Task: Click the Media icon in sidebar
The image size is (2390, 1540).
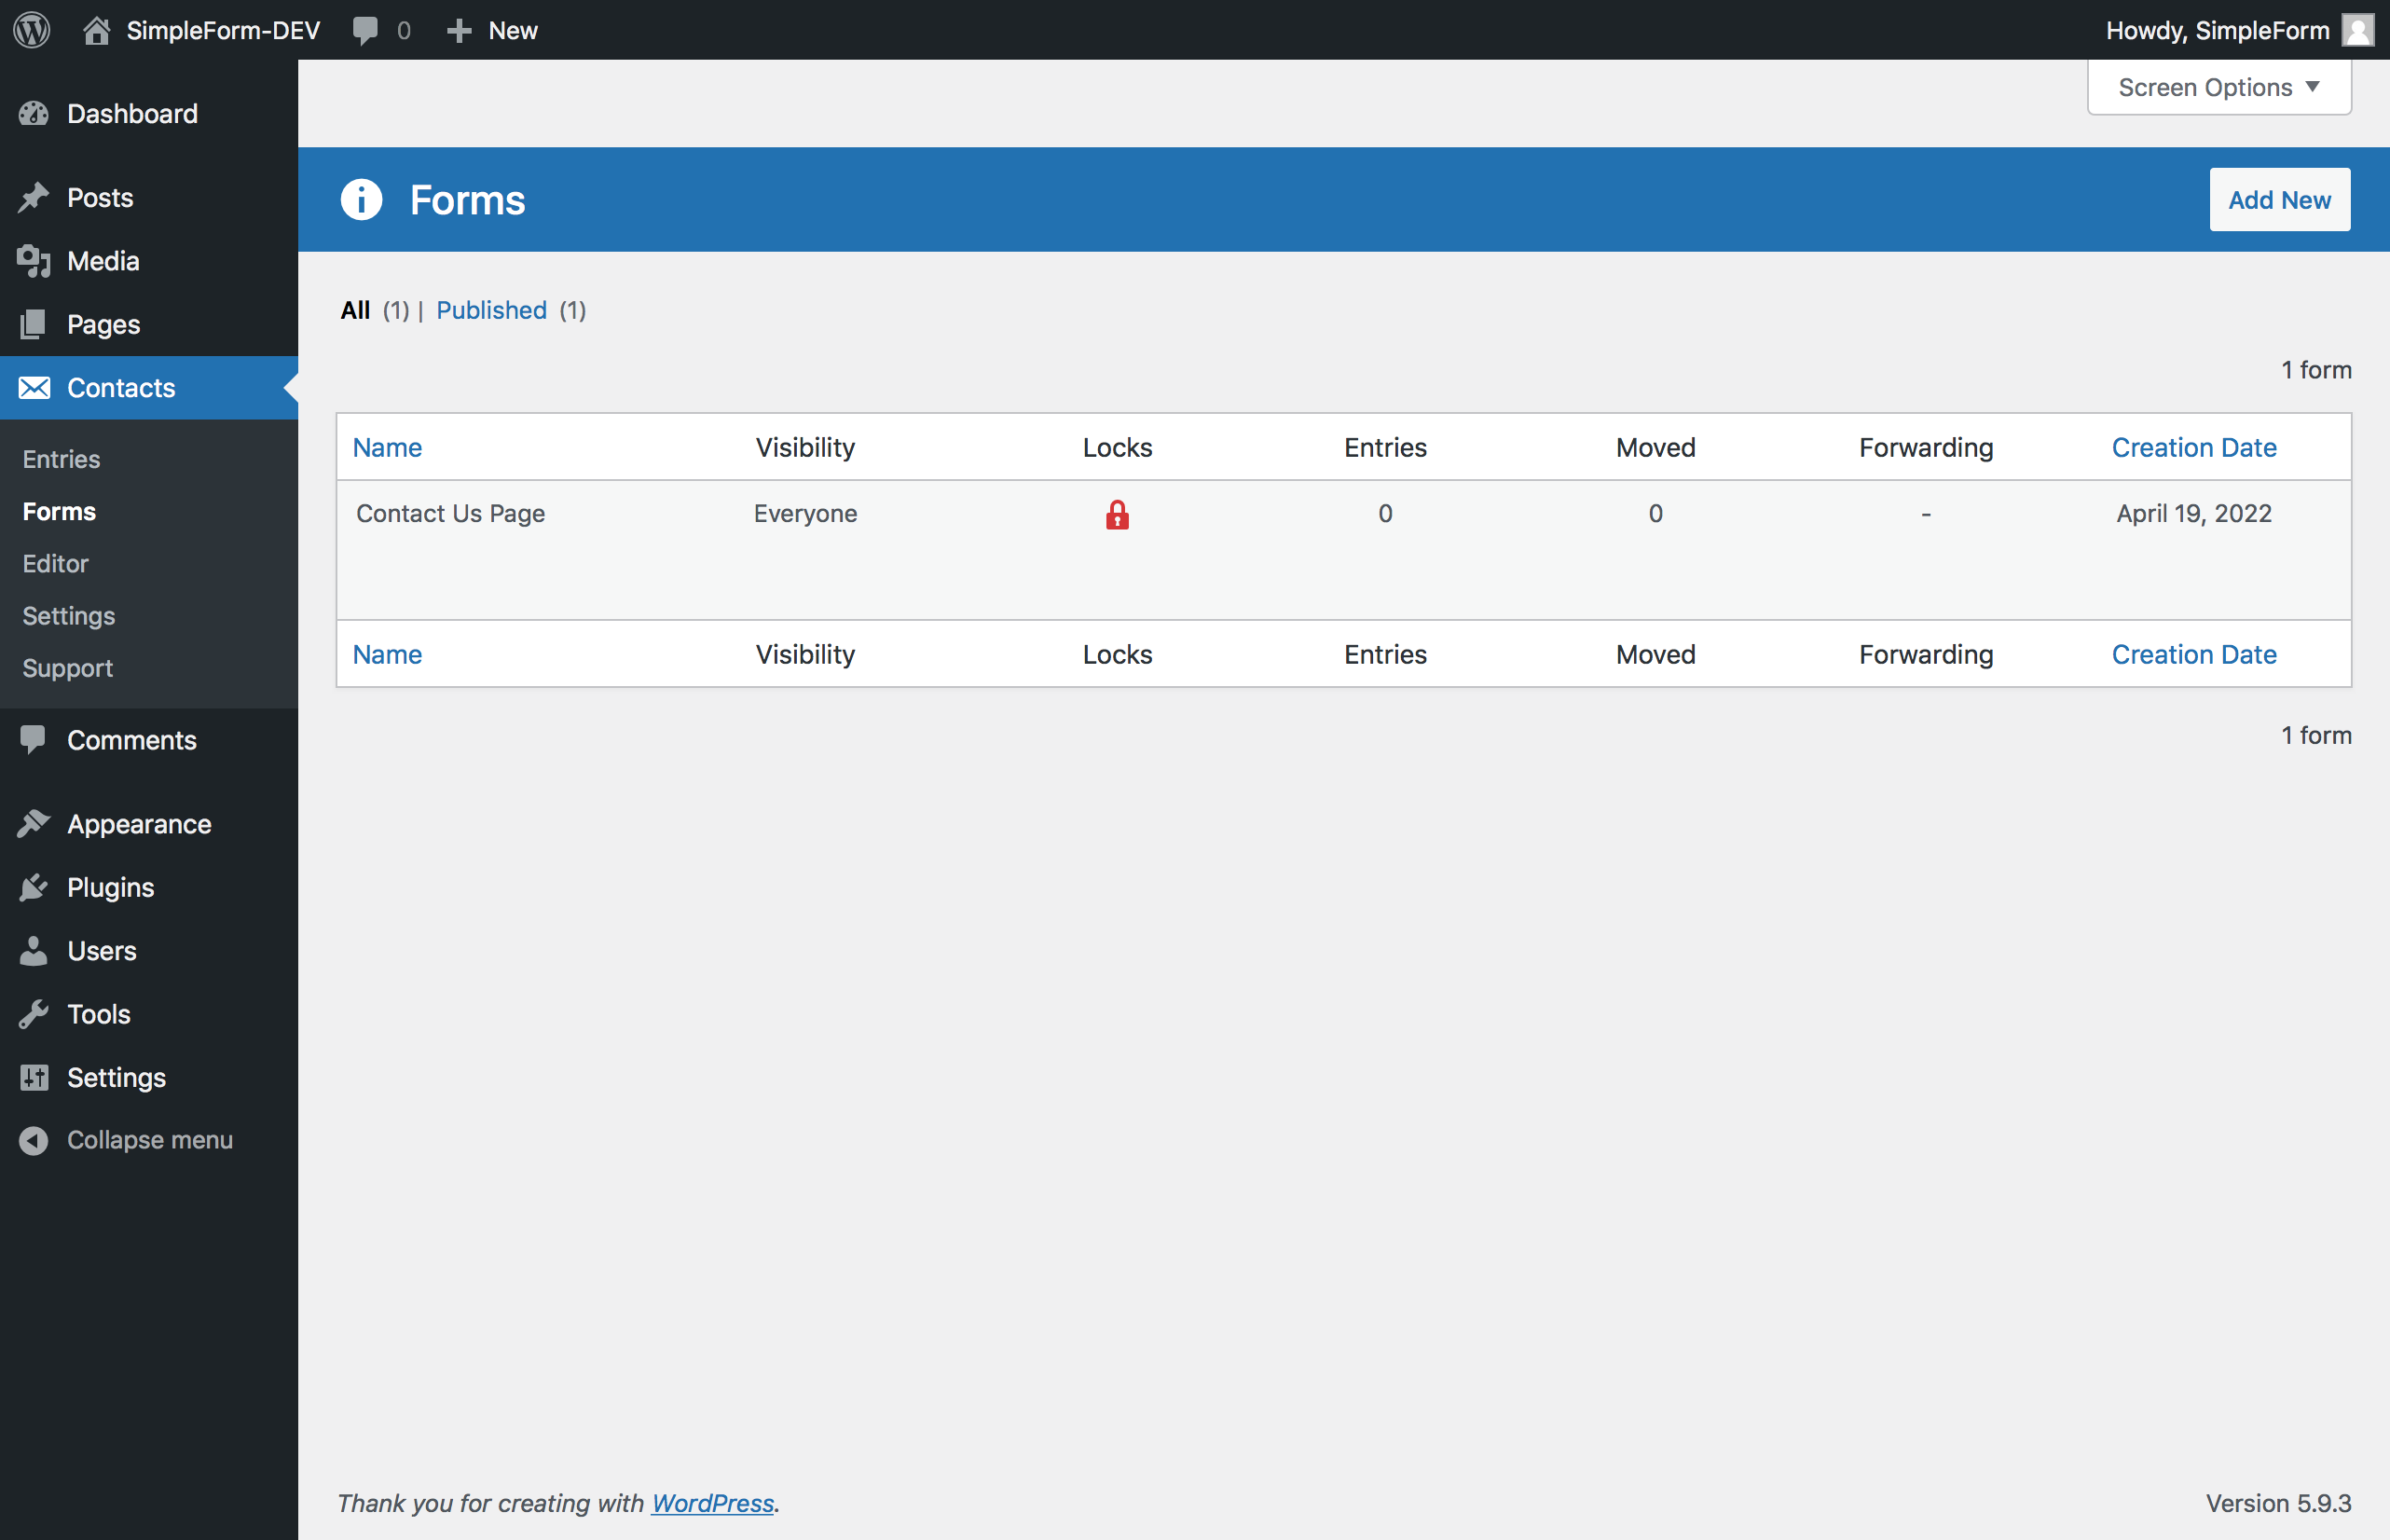Action: [33, 261]
